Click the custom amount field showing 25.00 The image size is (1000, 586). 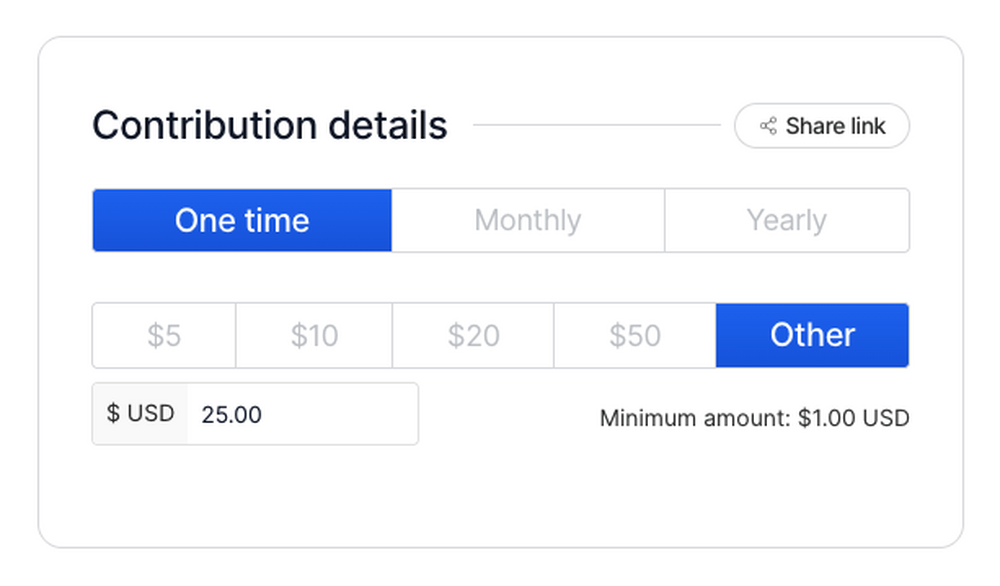(x=232, y=414)
